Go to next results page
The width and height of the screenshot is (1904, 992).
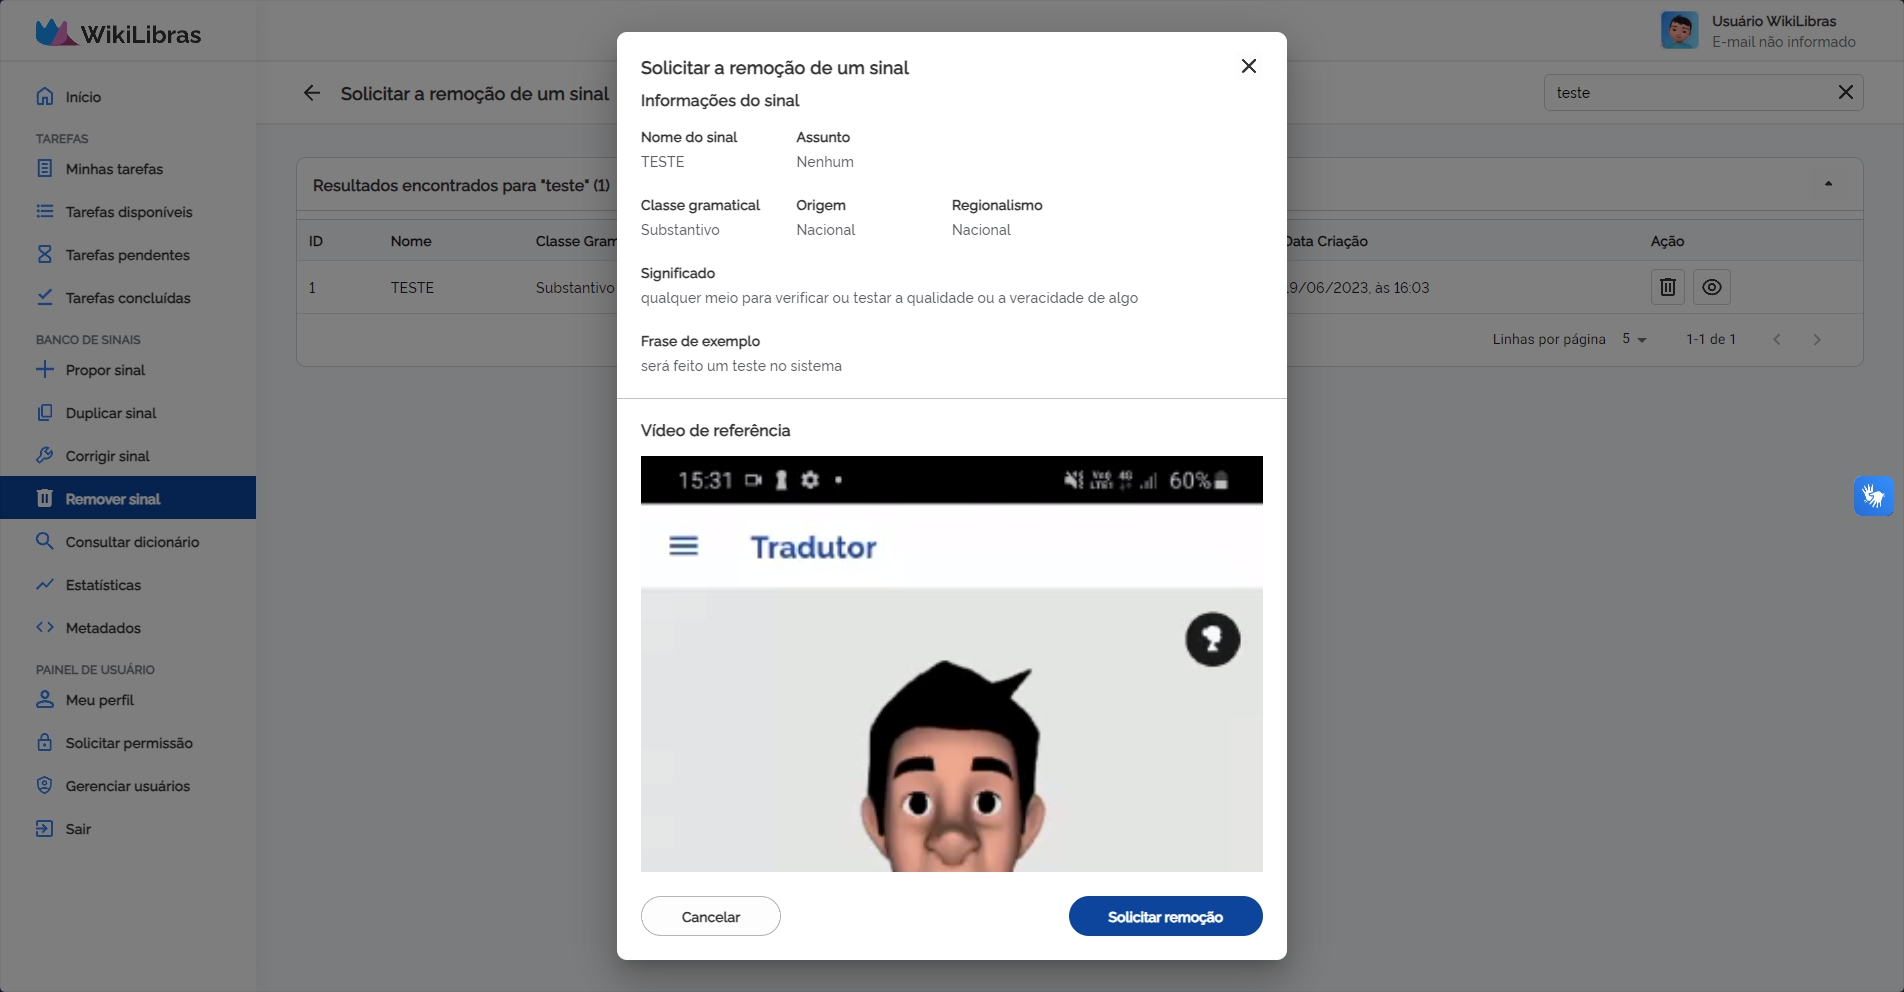(1817, 339)
